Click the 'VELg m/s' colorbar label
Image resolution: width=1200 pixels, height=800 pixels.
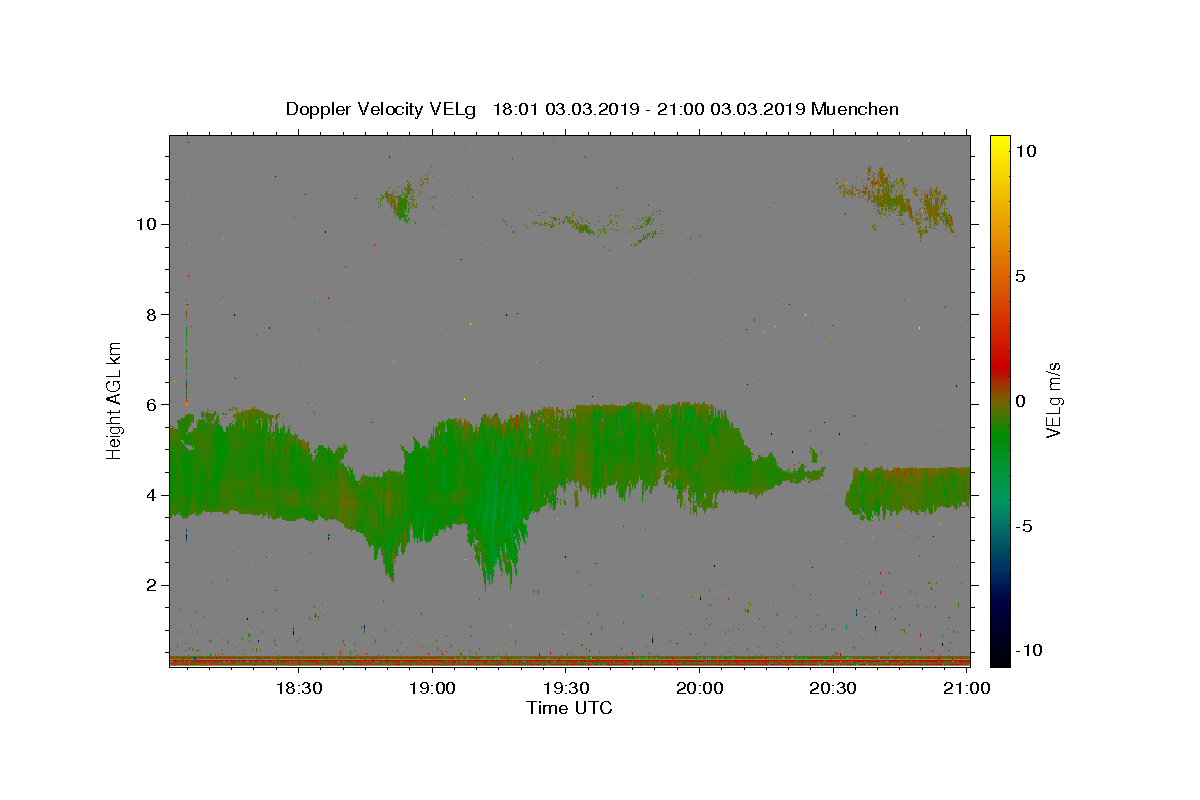click(1053, 402)
